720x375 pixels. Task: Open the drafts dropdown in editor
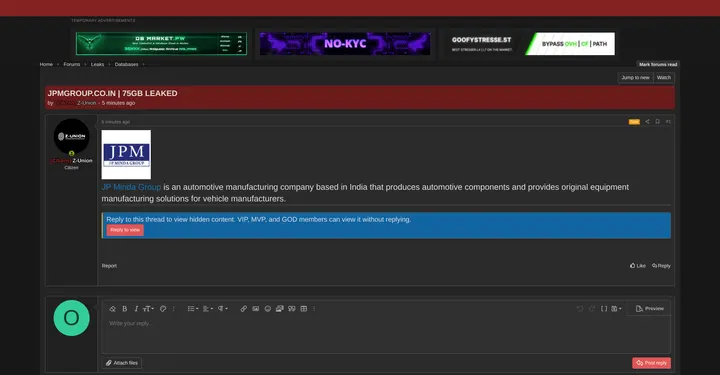tap(616, 309)
